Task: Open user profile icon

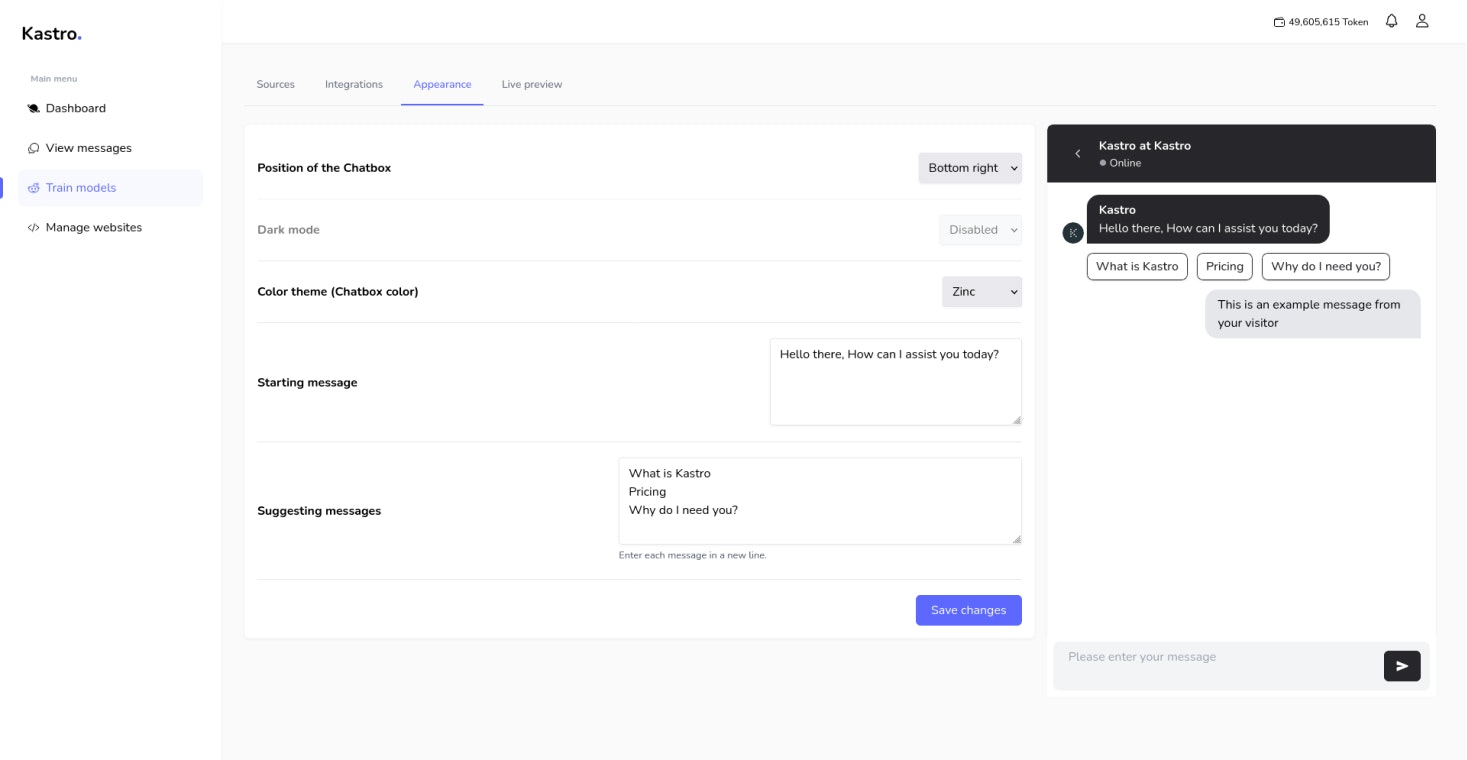Action: coord(1422,21)
